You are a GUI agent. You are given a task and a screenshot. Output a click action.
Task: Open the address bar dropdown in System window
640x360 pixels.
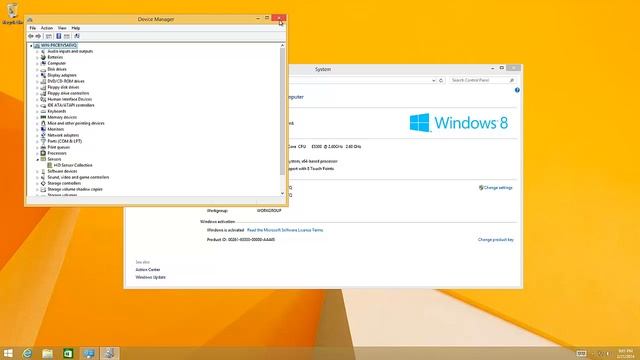click(x=433, y=80)
